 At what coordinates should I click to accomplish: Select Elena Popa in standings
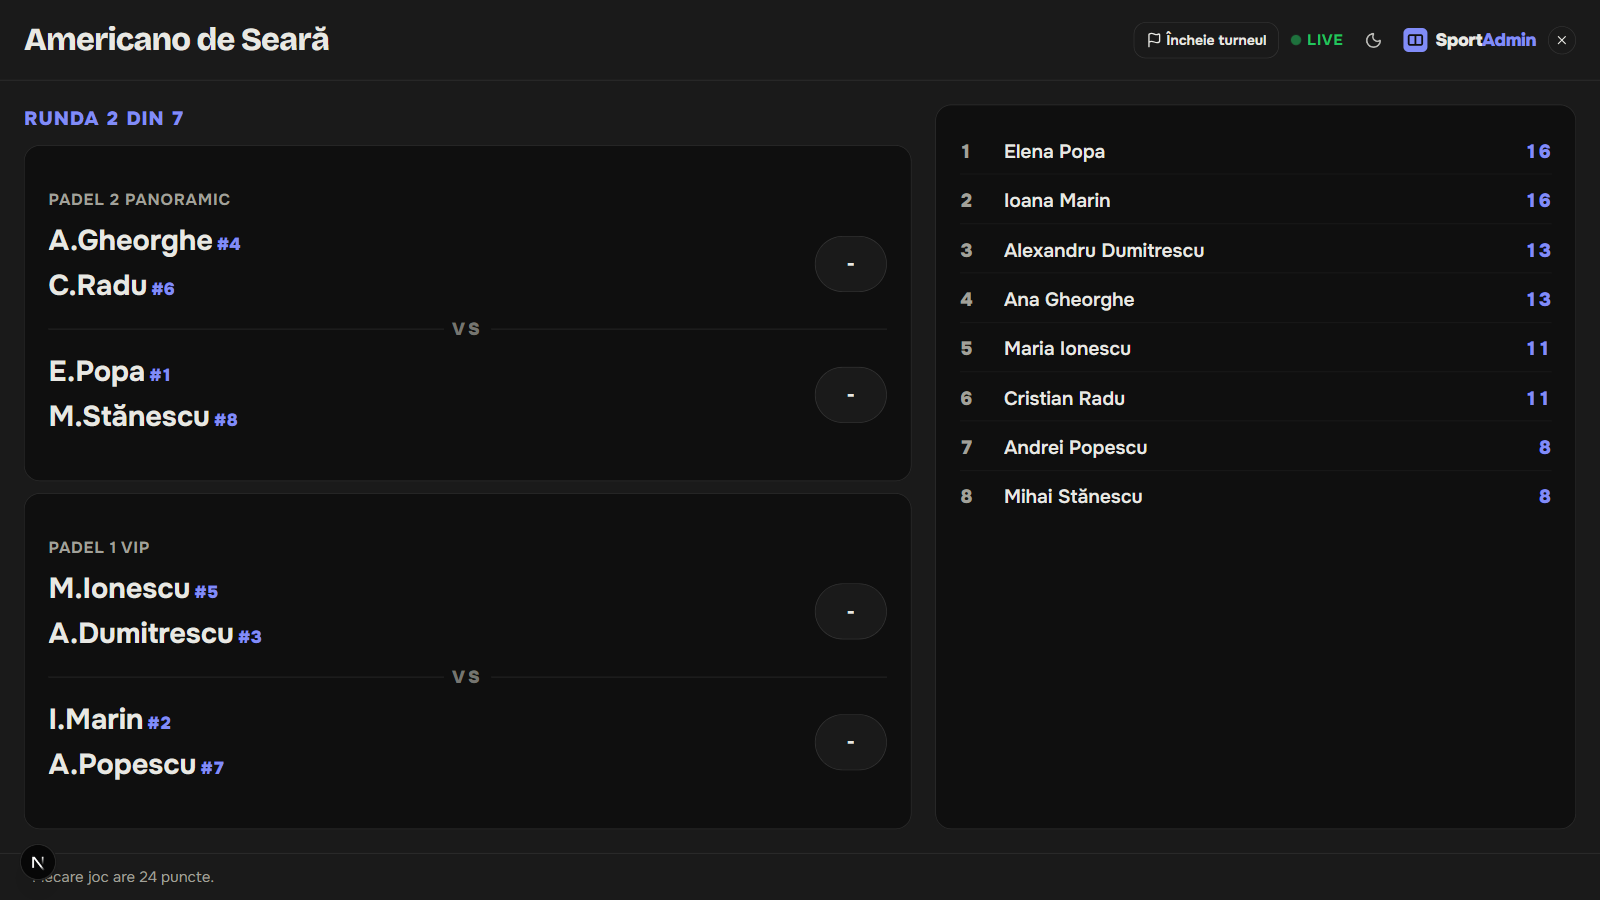tap(1255, 151)
